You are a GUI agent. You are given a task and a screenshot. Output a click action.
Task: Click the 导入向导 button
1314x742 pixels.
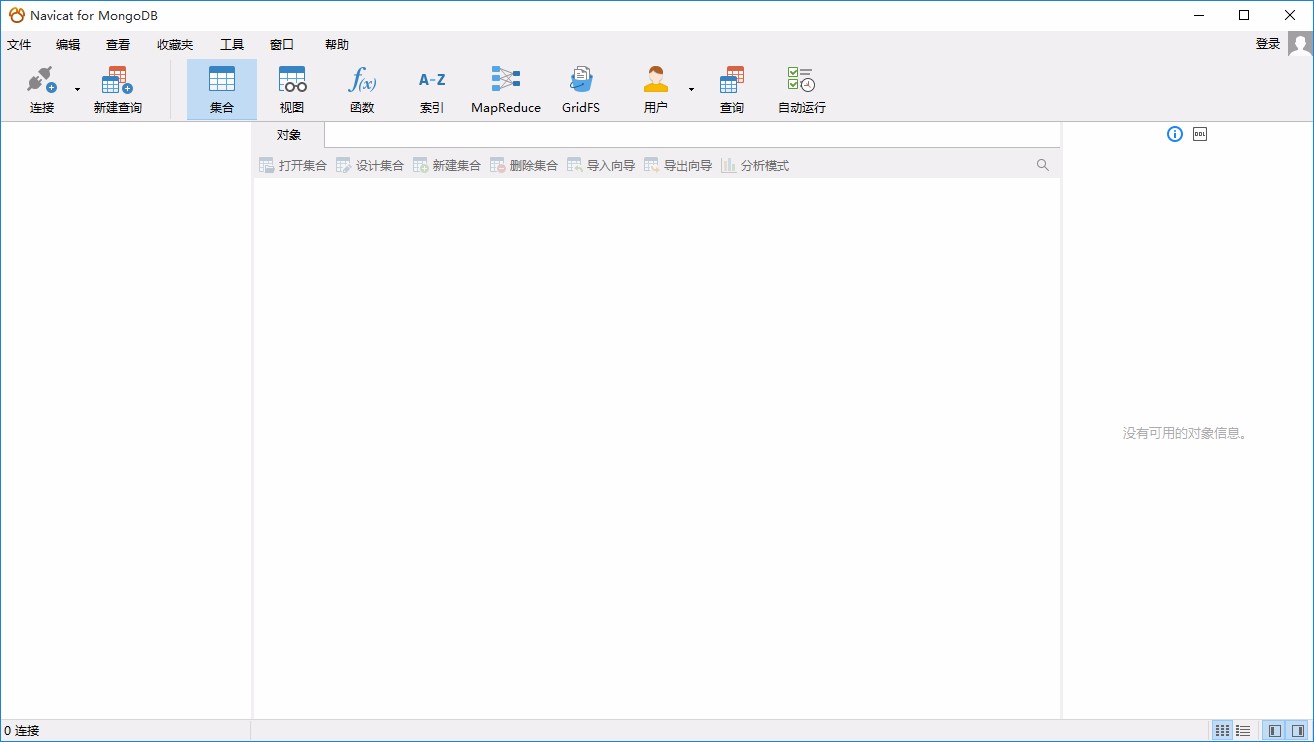[x=601, y=166]
